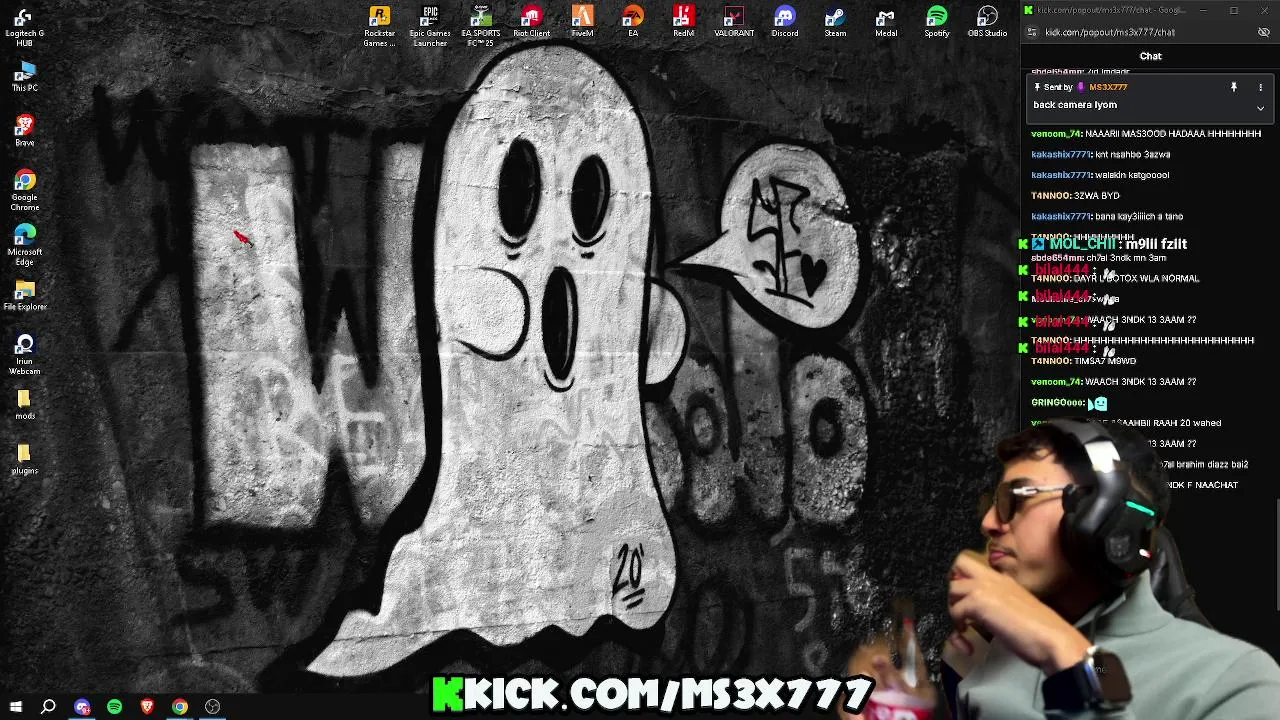Open This PC desktop icon
Screen dimensions: 1280x720
[25, 76]
